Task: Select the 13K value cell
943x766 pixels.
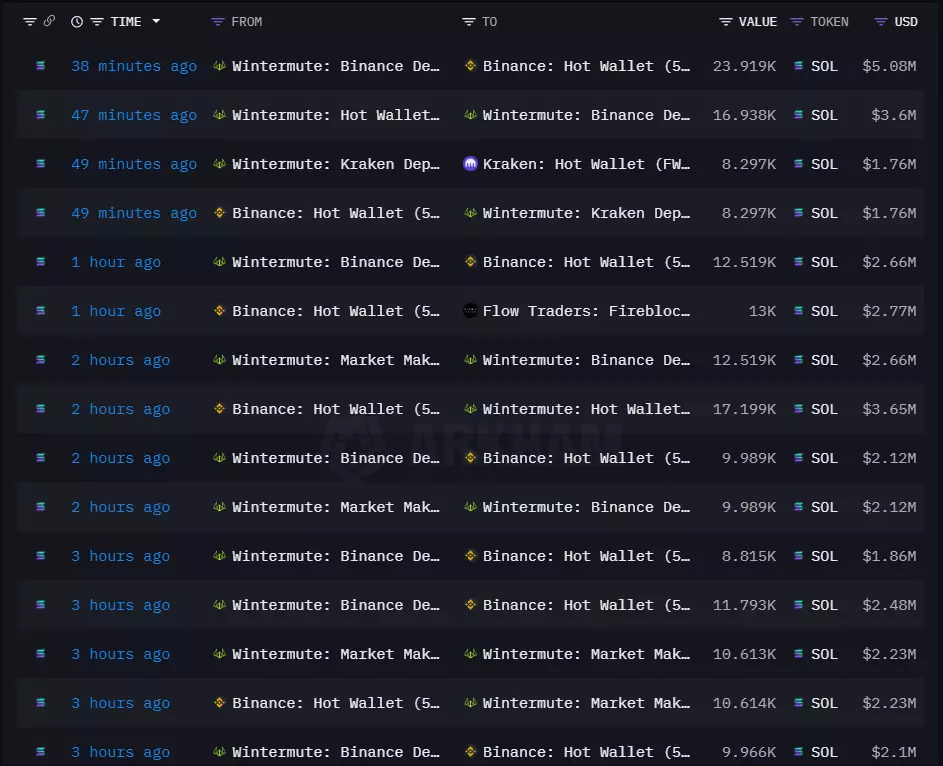Action: coord(762,311)
